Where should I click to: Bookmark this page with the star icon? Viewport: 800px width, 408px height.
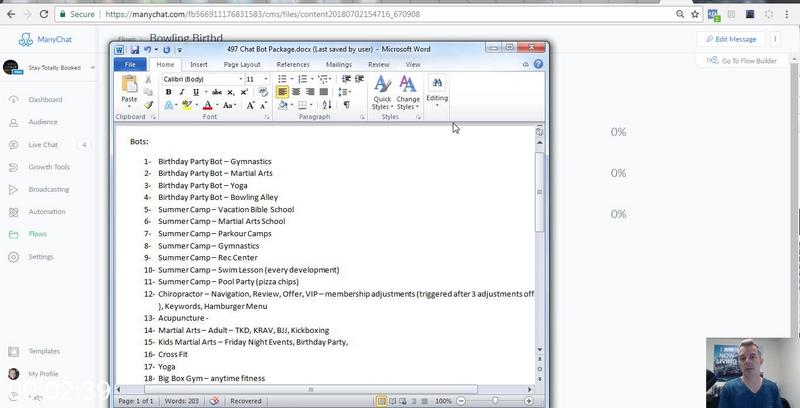695,14
